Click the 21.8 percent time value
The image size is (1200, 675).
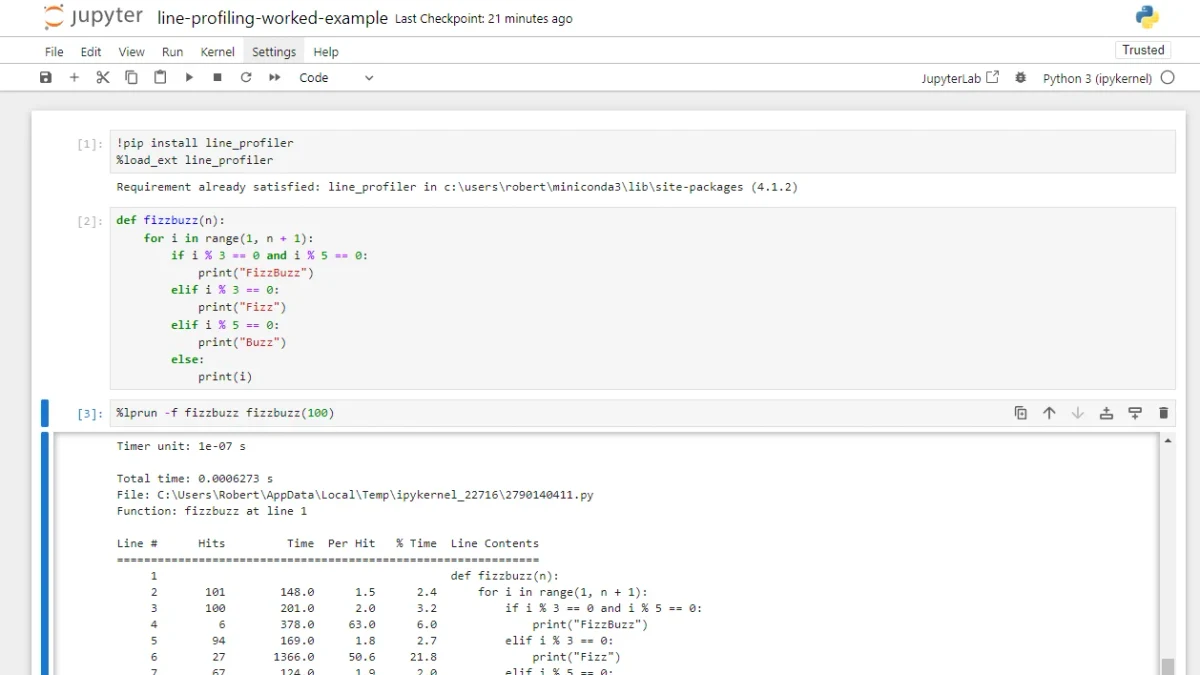(423, 657)
